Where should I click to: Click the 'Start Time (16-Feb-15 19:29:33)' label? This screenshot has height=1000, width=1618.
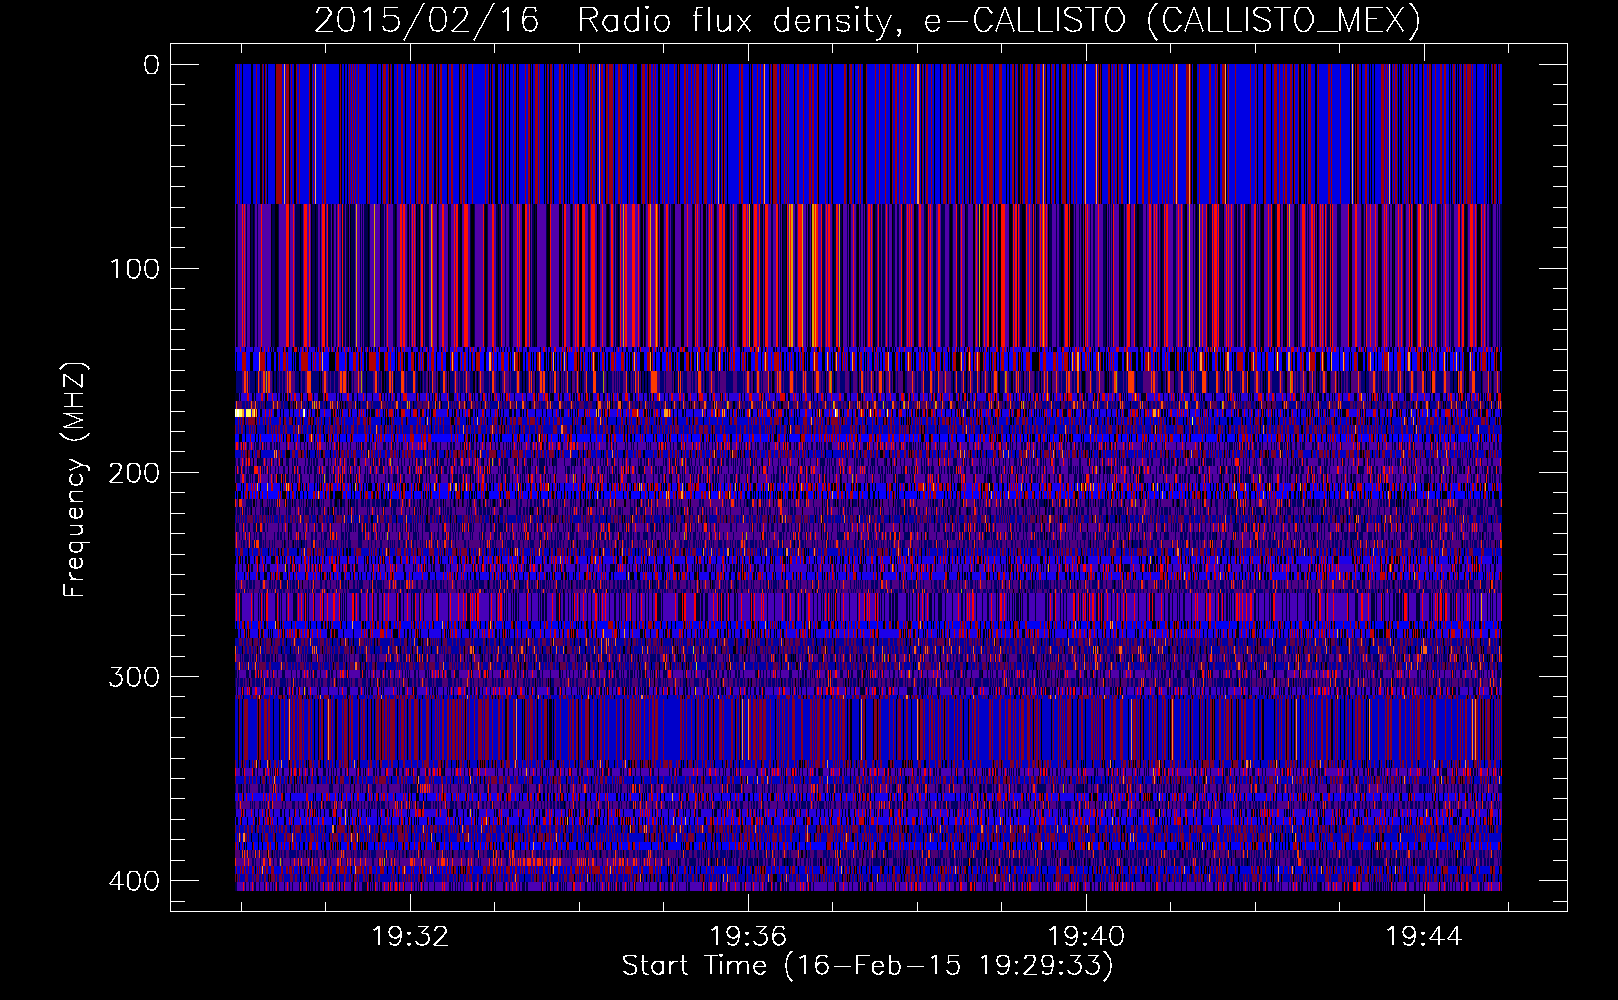coord(867,966)
